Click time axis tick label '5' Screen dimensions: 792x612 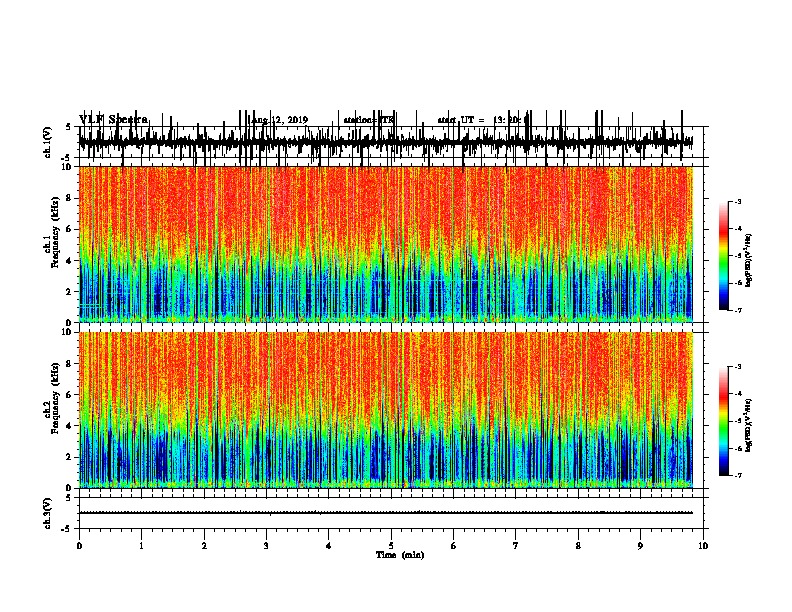[391, 546]
